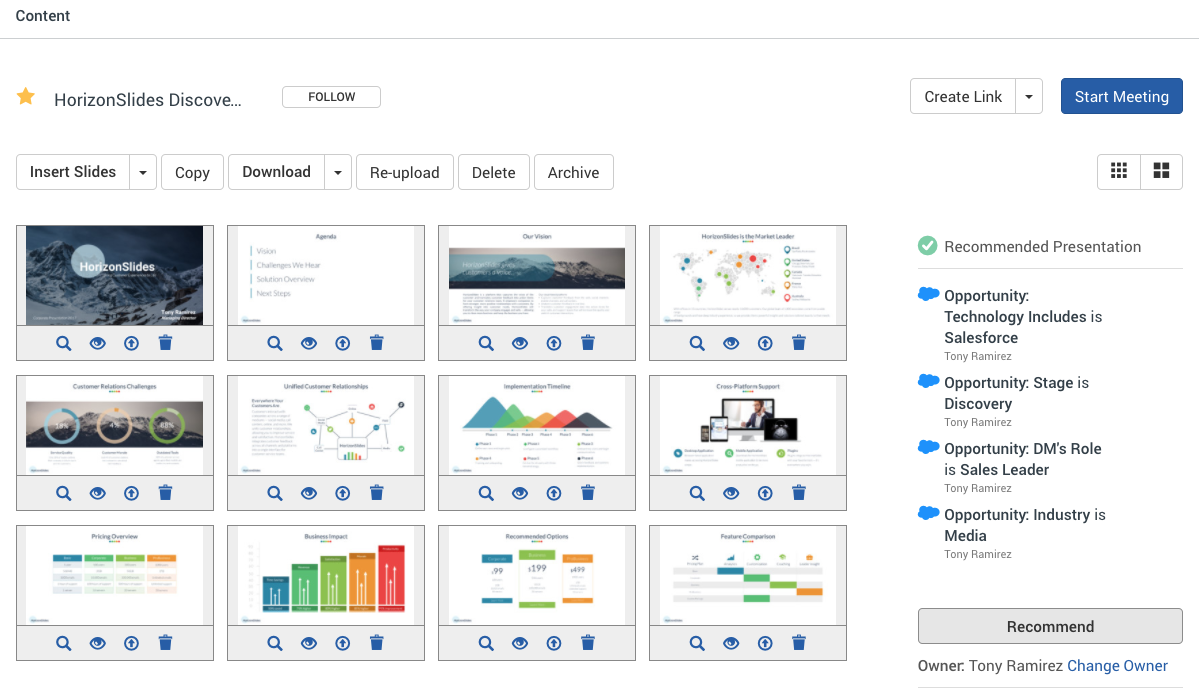This screenshot has width=1199, height=698.
Task: Click the upload icon under Customer Relations Challenges
Action: (x=132, y=493)
